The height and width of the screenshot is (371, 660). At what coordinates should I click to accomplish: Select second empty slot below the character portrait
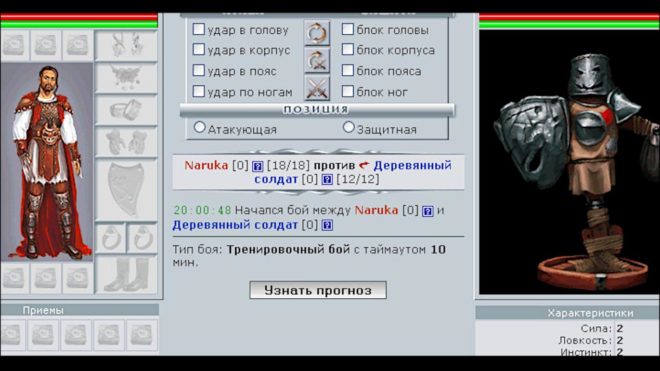point(46,278)
